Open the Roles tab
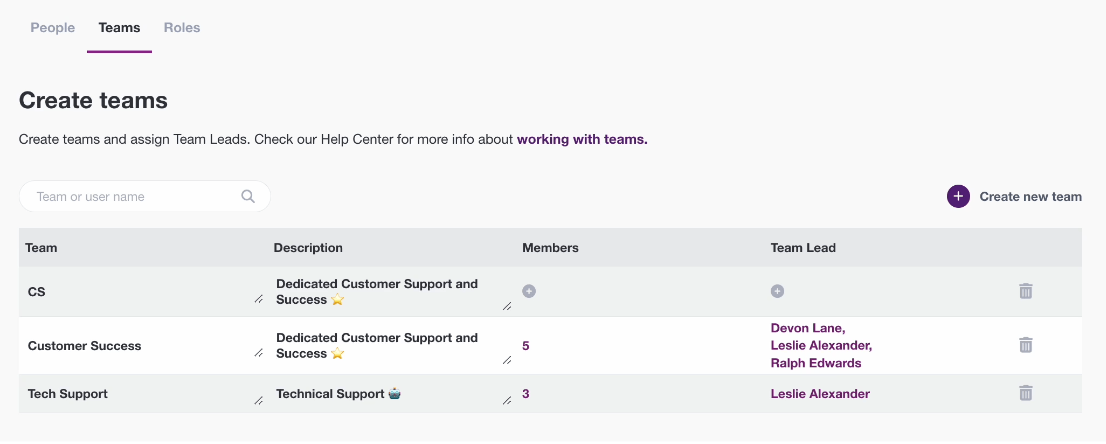1106x444 pixels. (182, 28)
